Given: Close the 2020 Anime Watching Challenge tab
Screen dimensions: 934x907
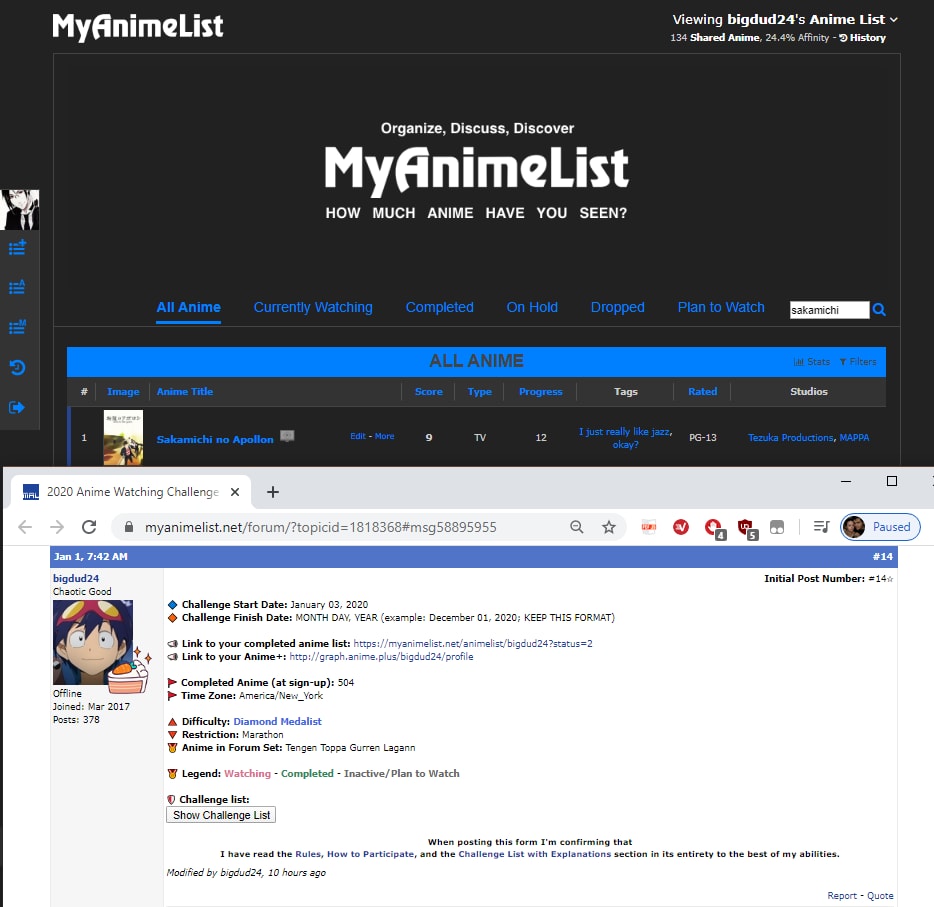Looking at the screenshot, I should click(x=235, y=492).
